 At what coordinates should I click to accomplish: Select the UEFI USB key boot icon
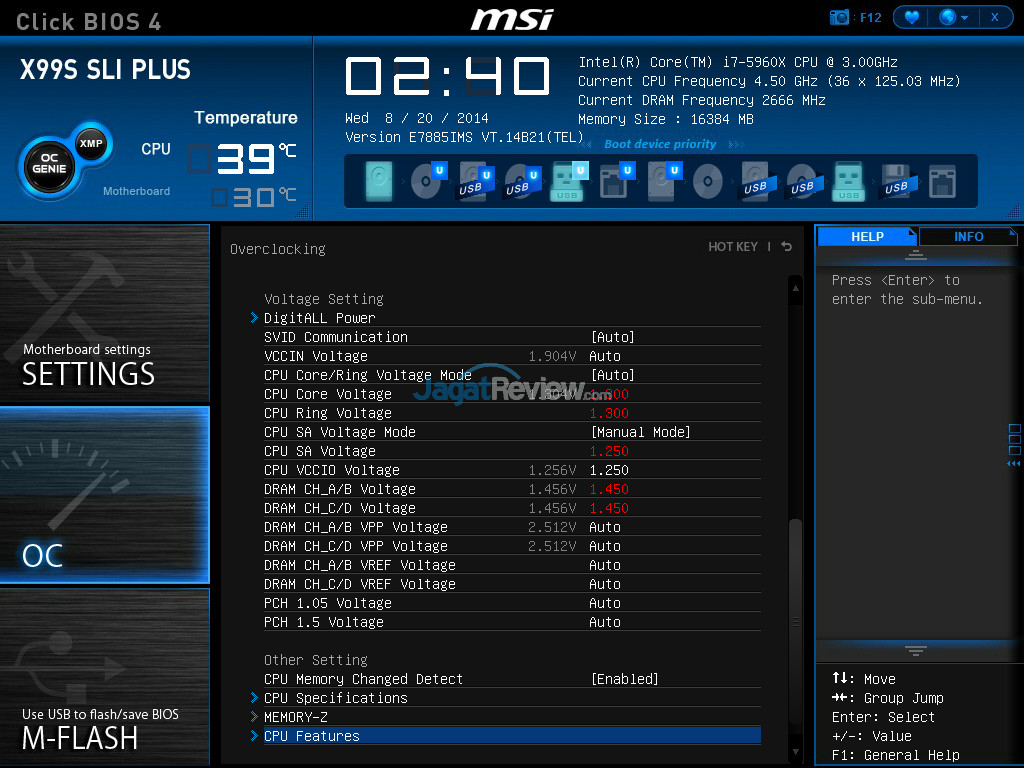(569, 181)
